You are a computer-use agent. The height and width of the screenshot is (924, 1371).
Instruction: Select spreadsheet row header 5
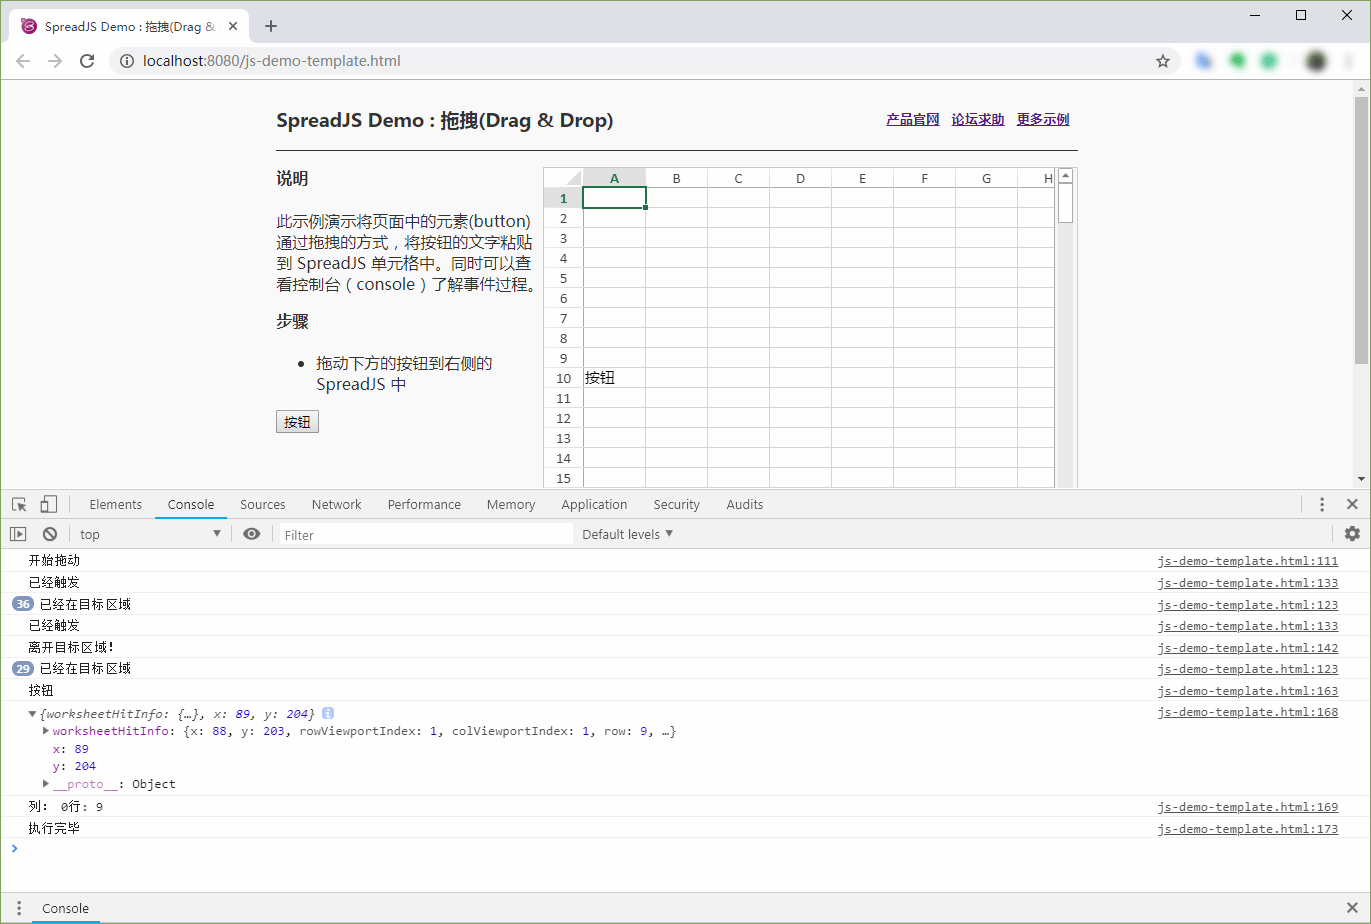[564, 278]
